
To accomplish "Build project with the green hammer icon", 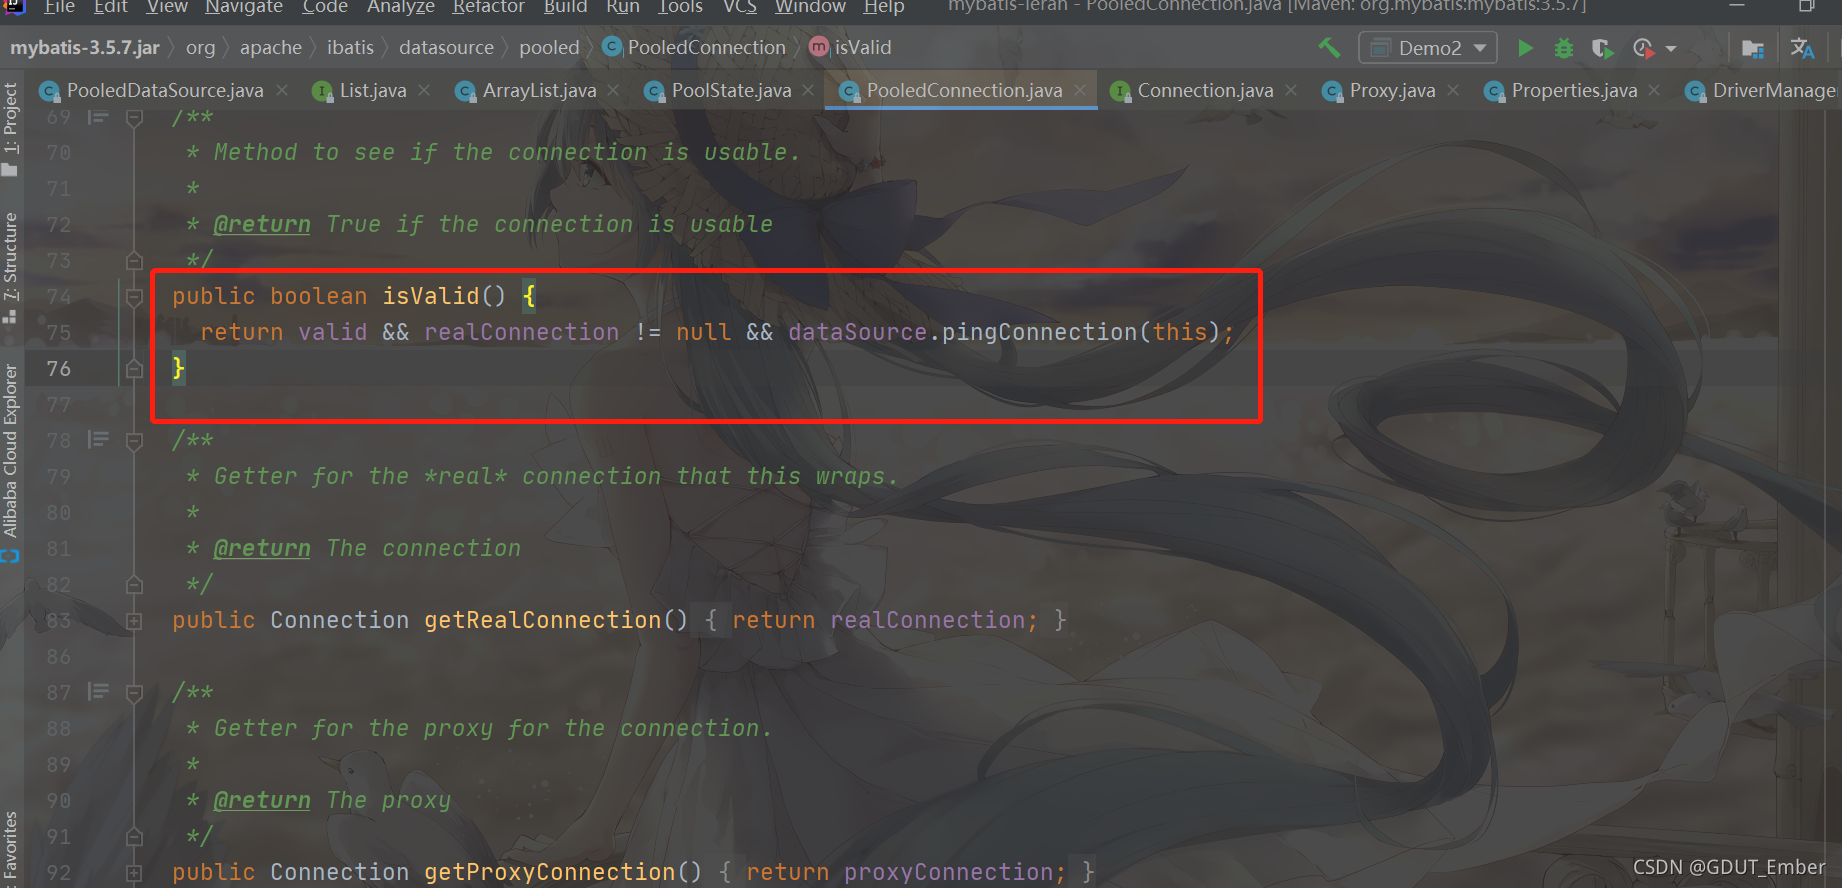I will [x=1329, y=47].
